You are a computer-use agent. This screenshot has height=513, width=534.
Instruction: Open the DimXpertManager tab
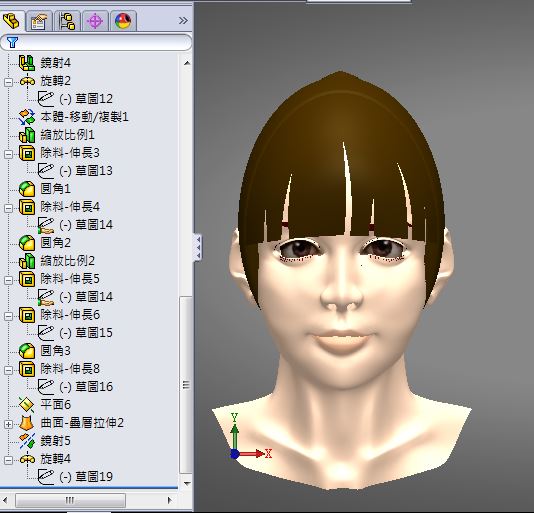point(95,21)
